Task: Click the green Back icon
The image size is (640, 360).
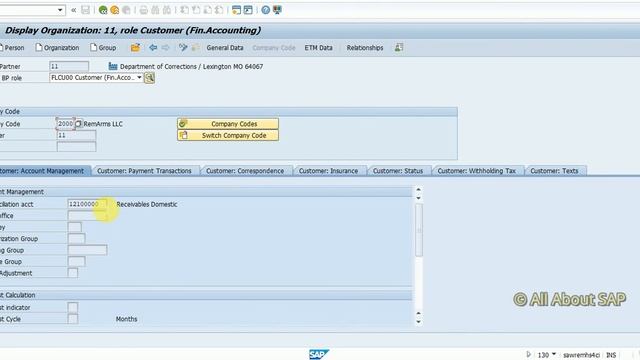Action: coord(103,10)
